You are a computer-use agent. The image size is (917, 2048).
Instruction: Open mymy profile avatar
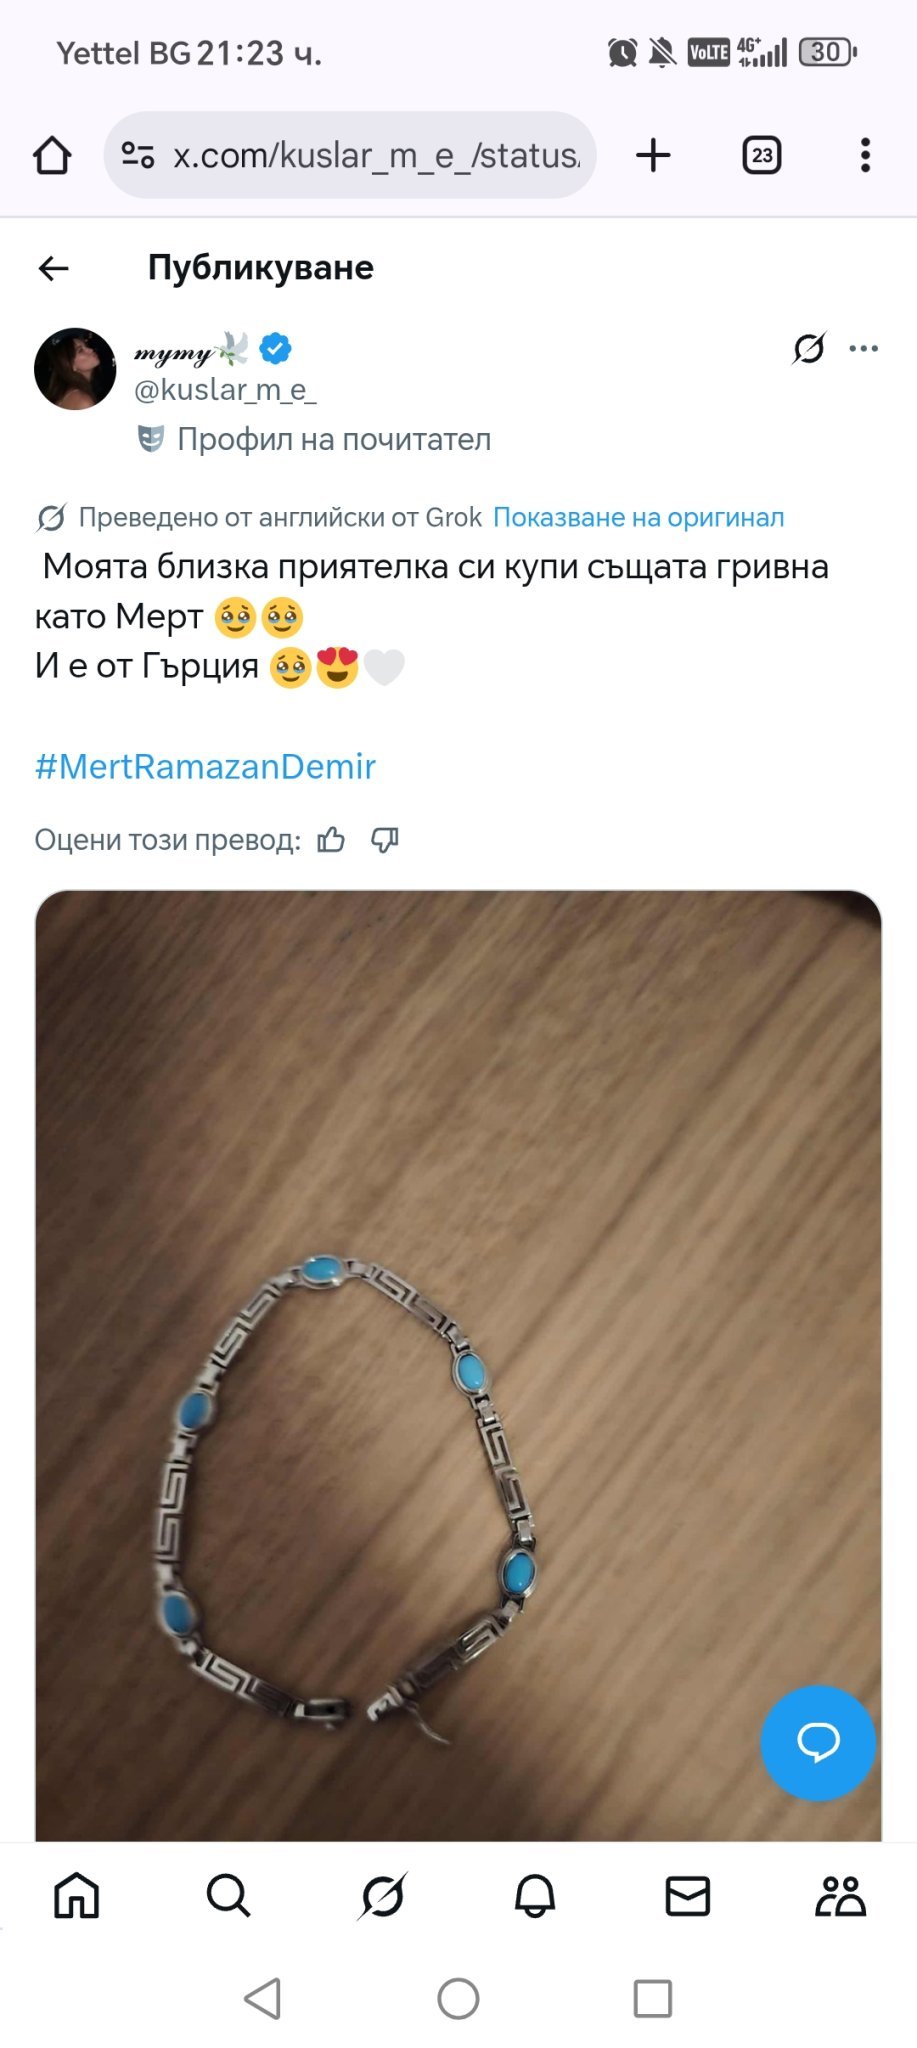coord(75,368)
